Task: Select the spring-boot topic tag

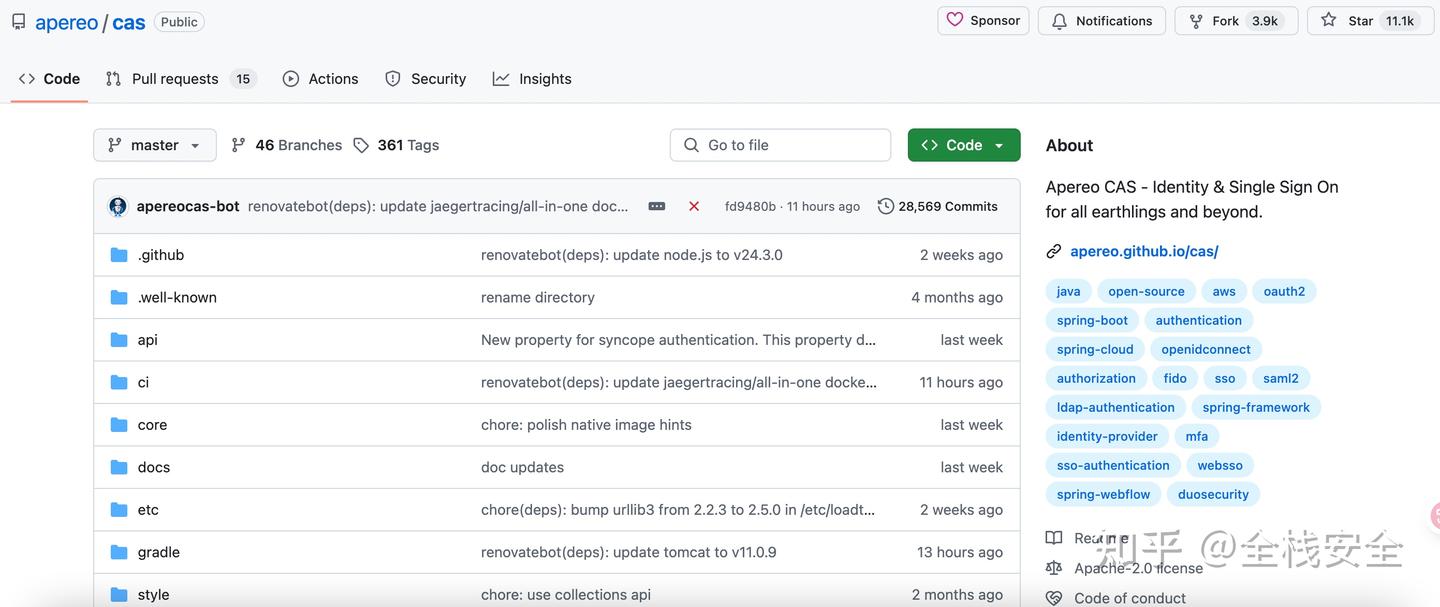Action: click(1092, 321)
